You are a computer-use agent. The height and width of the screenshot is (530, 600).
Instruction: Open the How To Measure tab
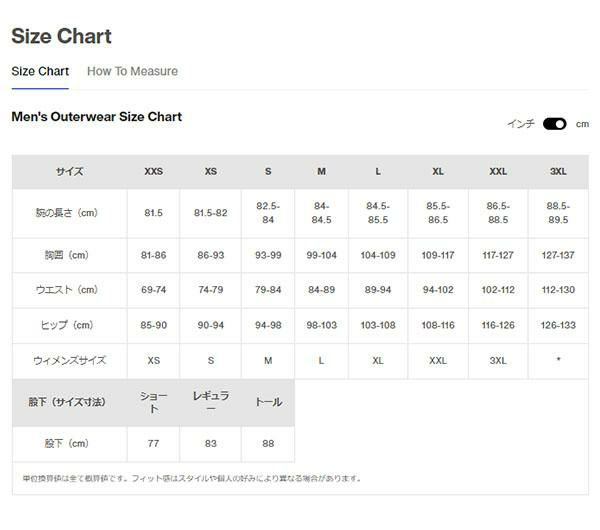132,72
